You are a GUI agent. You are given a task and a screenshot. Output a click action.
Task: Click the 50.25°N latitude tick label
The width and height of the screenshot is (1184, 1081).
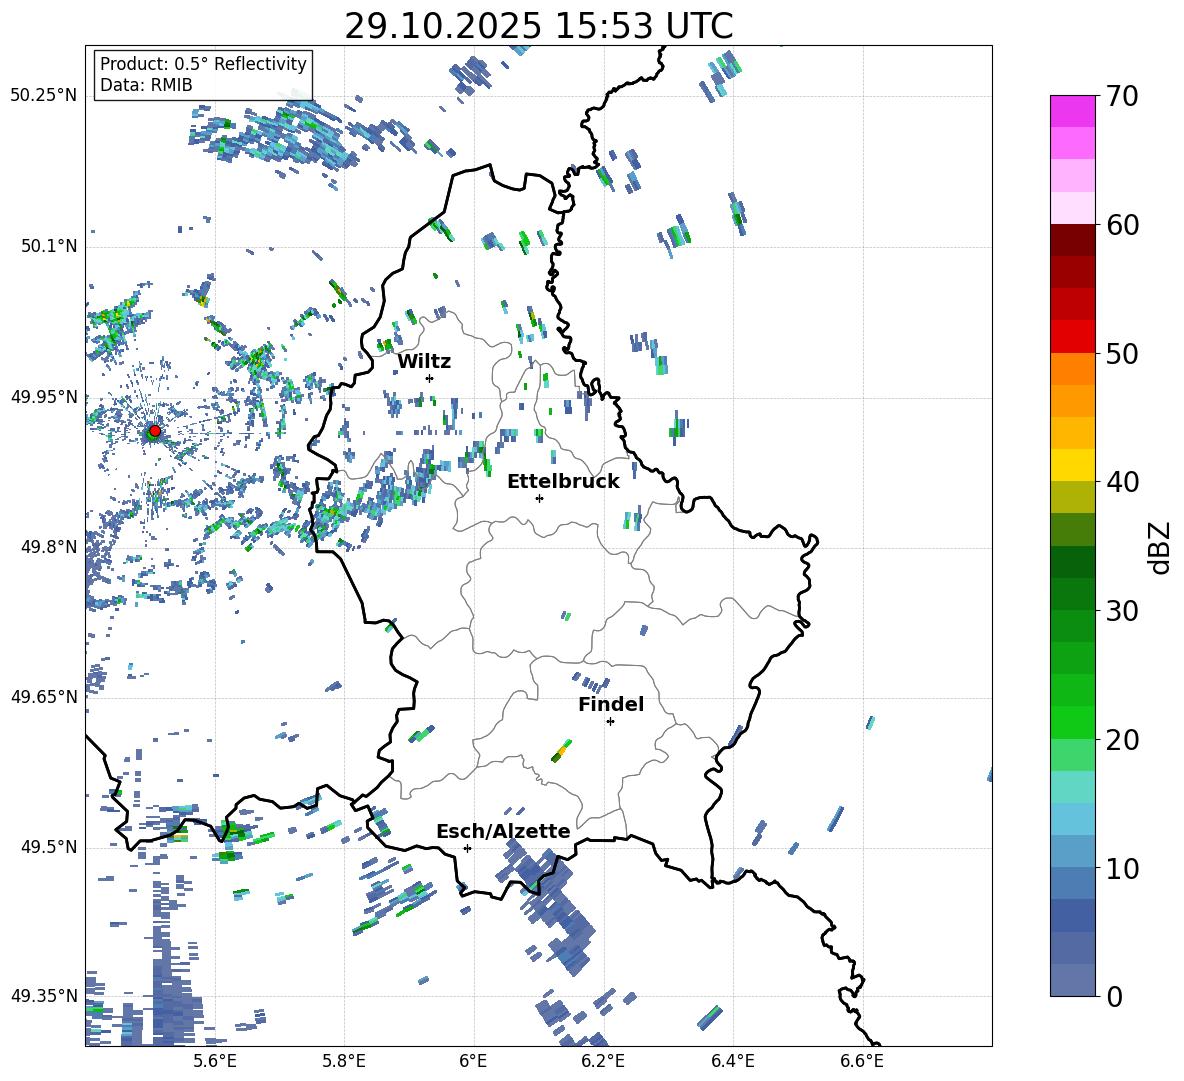click(44, 96)
